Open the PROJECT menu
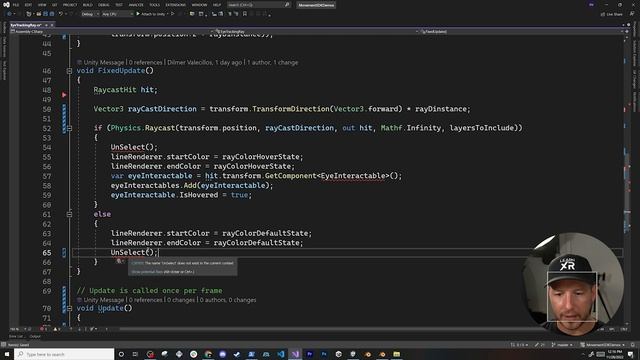The width and height of the screenshot is (640, 360). 70,5
